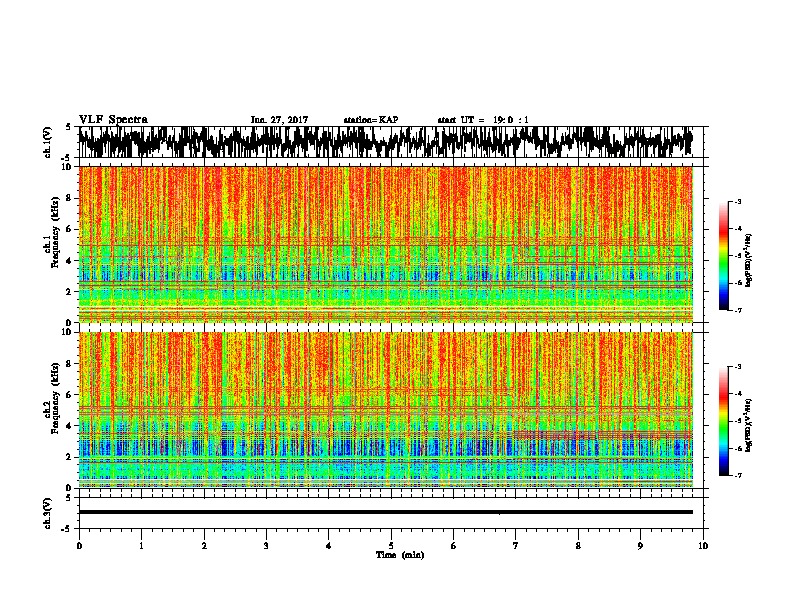The width and height of the screenshot is (792, 612).
Task: Click the flat black ch.3 voltage trace
Action: click(x=385, y=512)
